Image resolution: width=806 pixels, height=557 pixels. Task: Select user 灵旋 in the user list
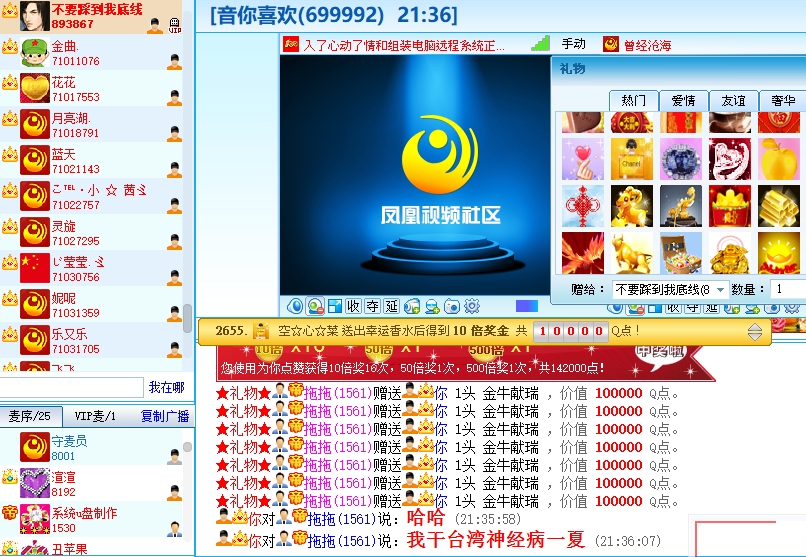91,232
